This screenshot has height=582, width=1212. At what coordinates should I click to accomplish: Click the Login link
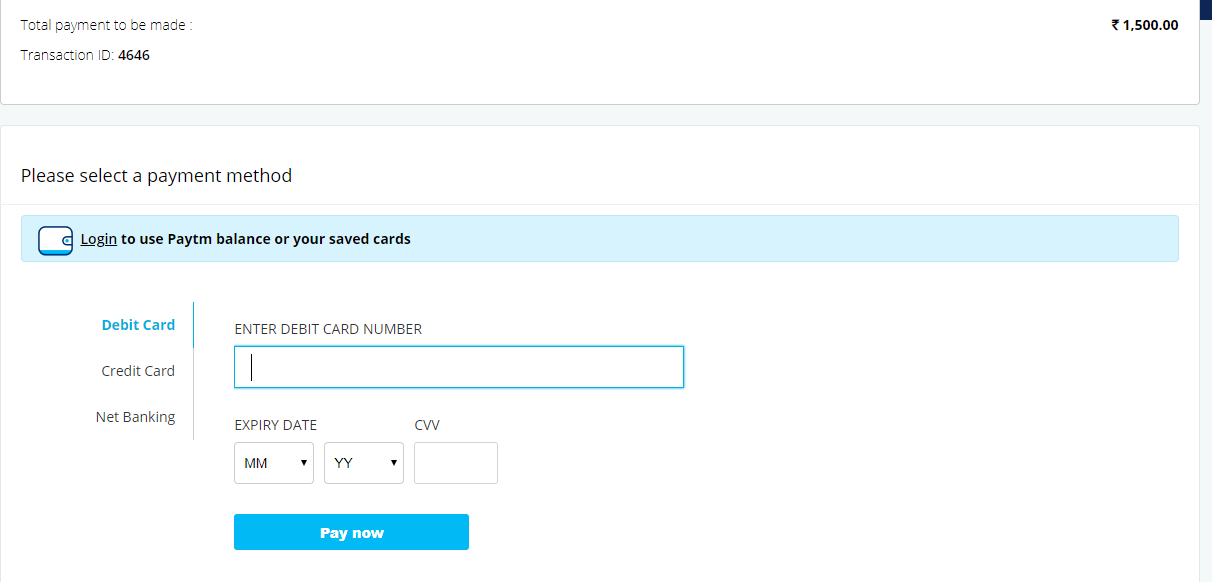click(x=98, y=239)
